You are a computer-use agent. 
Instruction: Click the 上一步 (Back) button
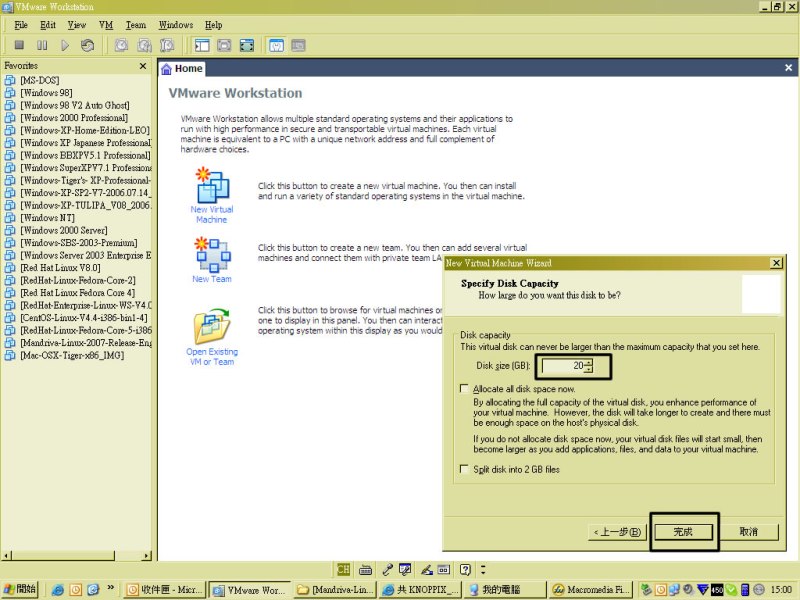coord(617,532)
